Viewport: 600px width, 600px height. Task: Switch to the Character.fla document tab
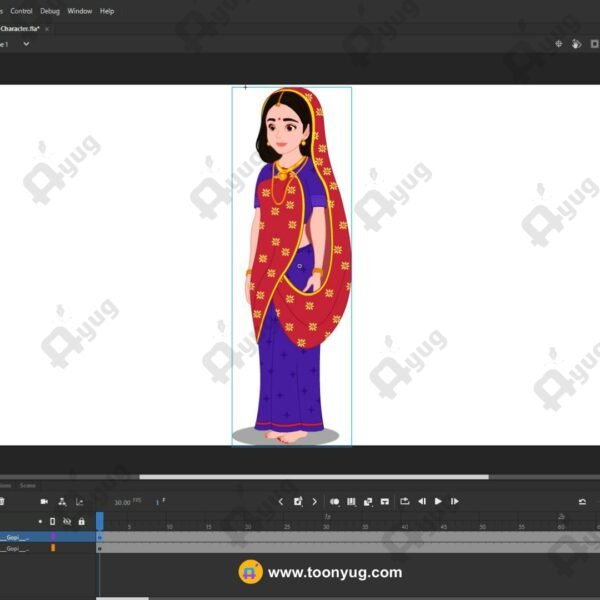20,29
